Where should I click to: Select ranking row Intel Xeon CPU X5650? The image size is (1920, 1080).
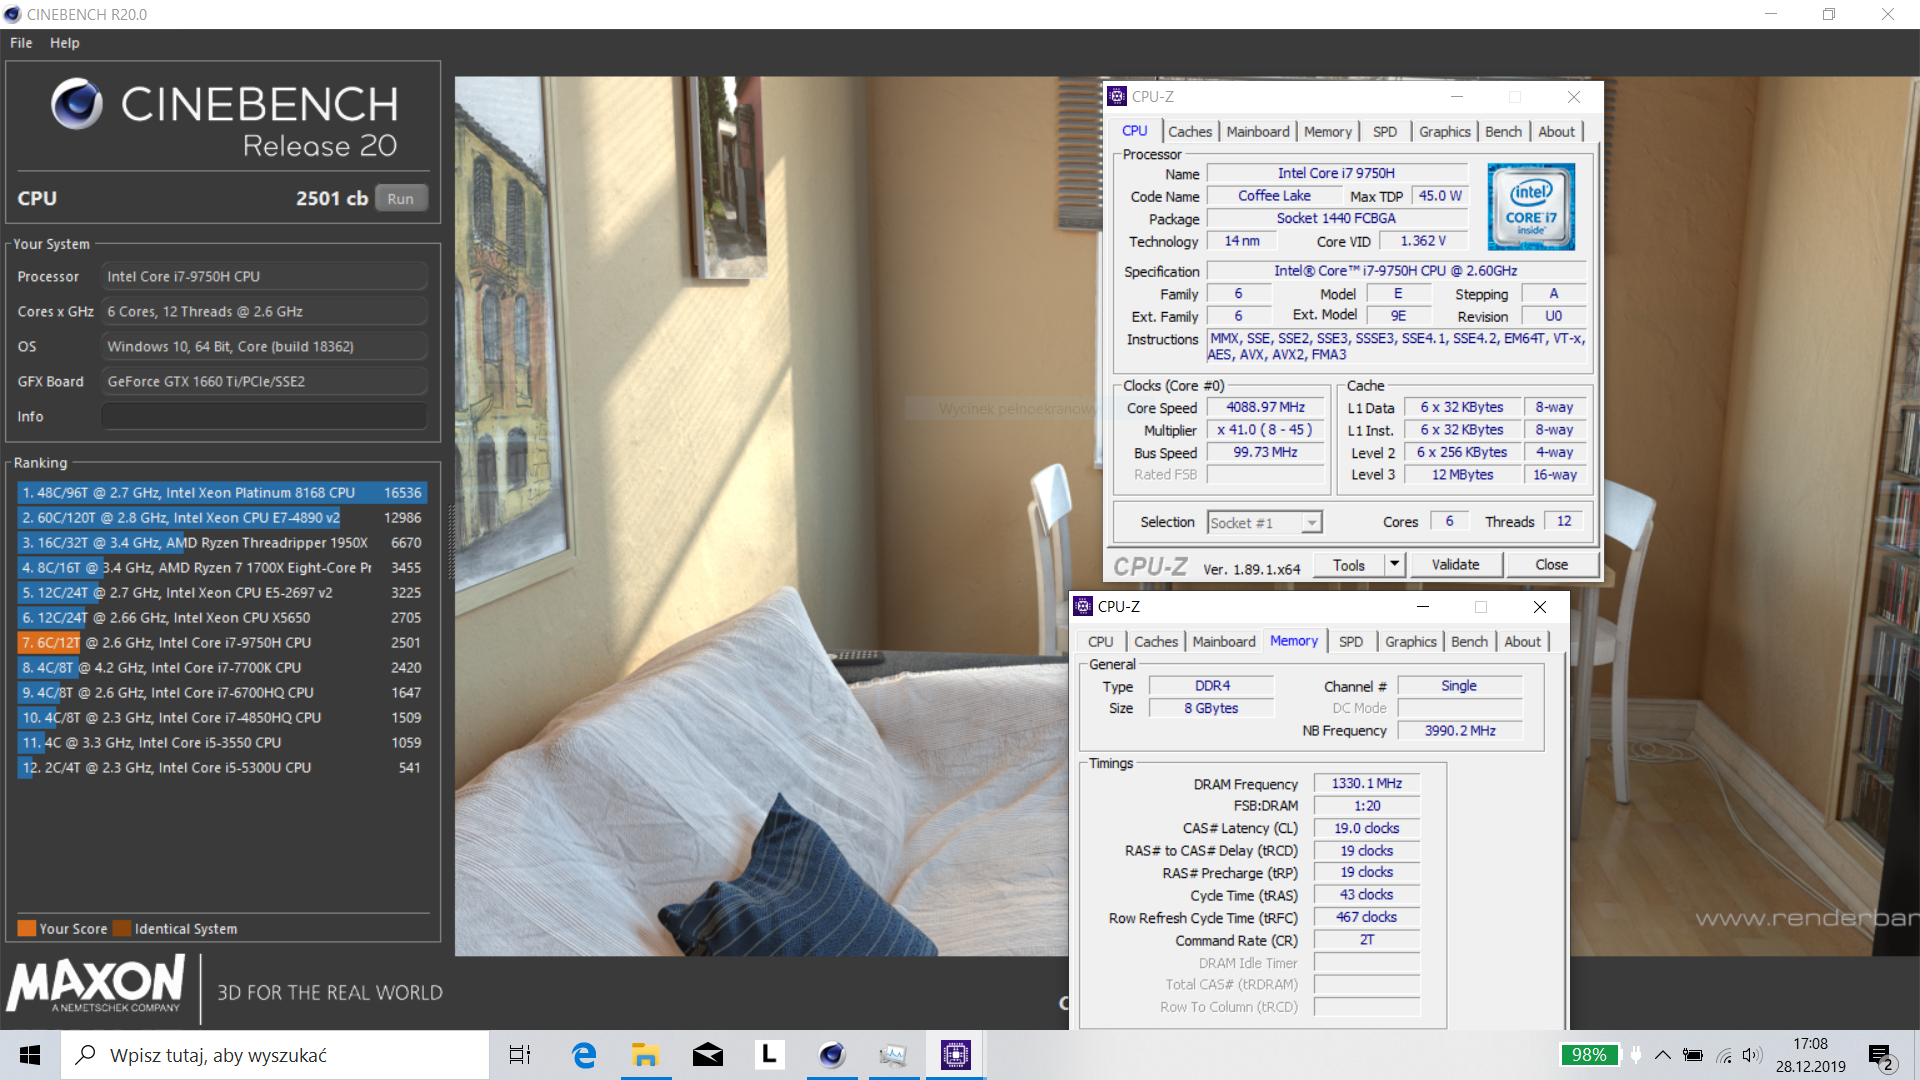click(x=222, y=618)
